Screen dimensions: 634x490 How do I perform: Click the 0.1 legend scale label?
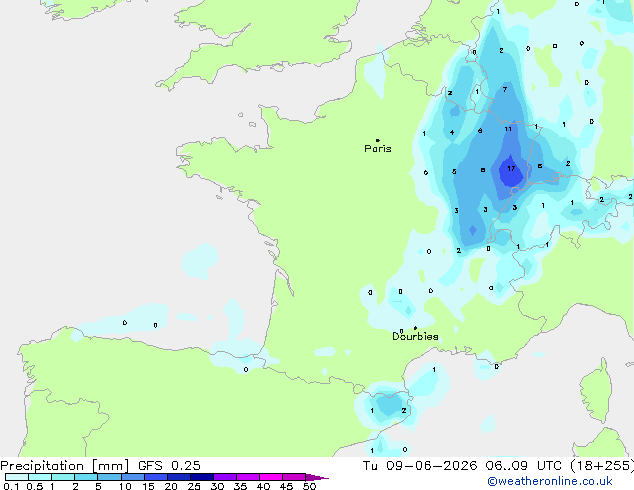(11, 486)
